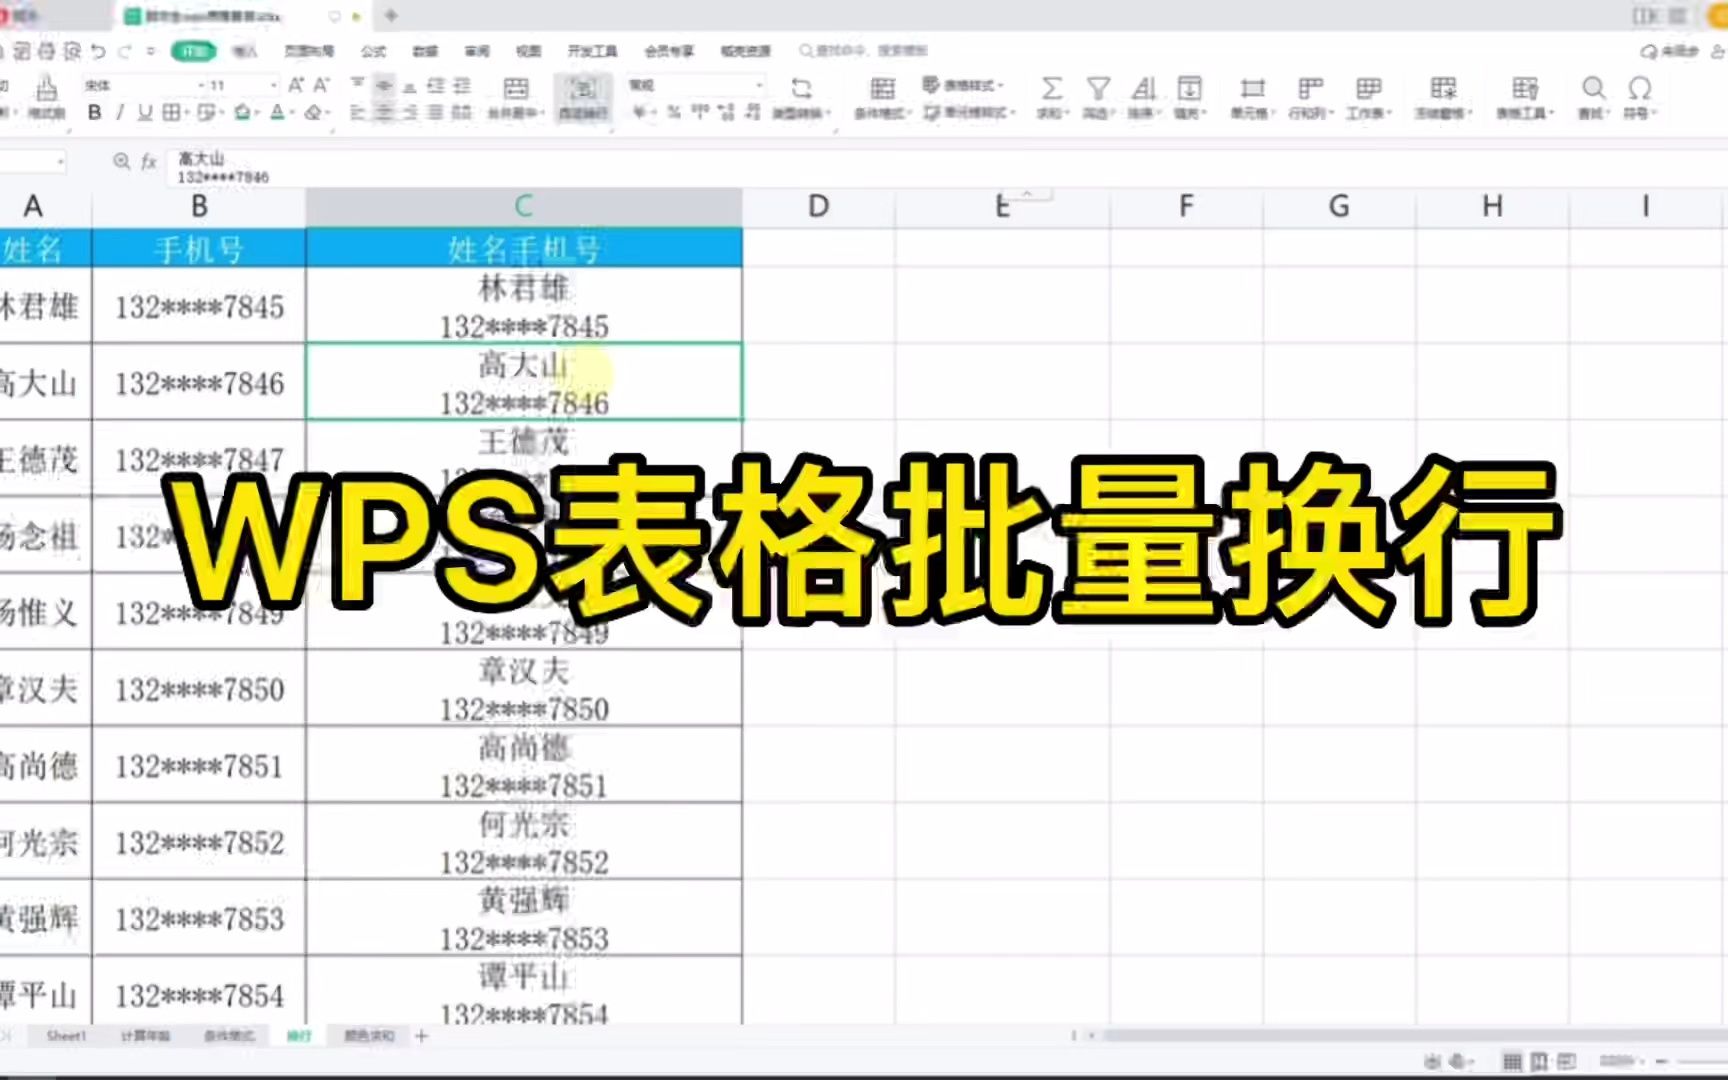The height and width of the screenshot is (1080, 1728).
Task: Click the search commands box
Action: pyautogui.click(x=865, y=50)
